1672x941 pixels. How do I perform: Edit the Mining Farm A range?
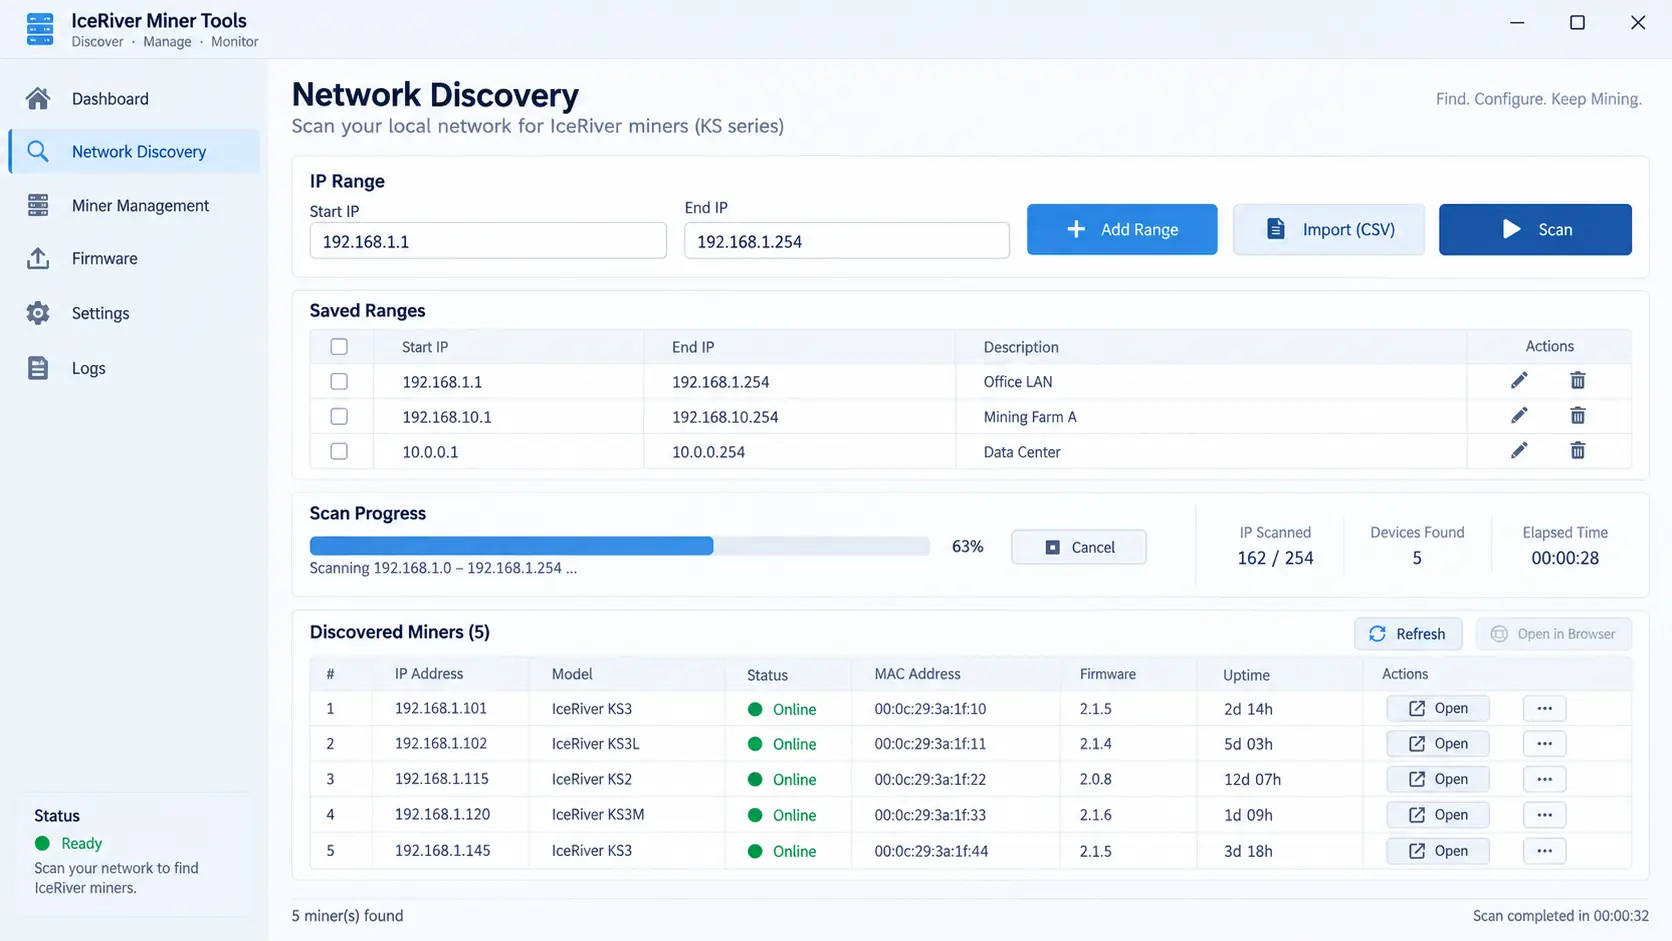[x=1519, y=416]
